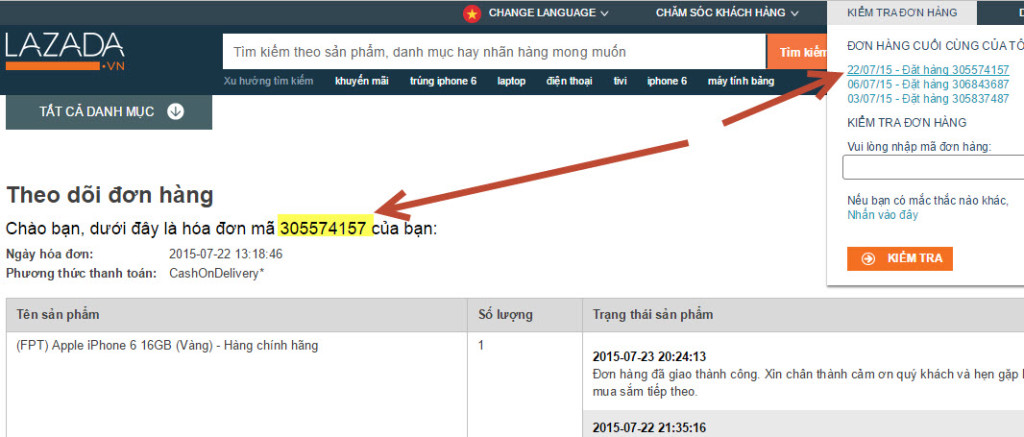The height and width of the screenshot is (437, 1024).
Task: Select the tivi trending search
Action: click(x=620, y=81)
